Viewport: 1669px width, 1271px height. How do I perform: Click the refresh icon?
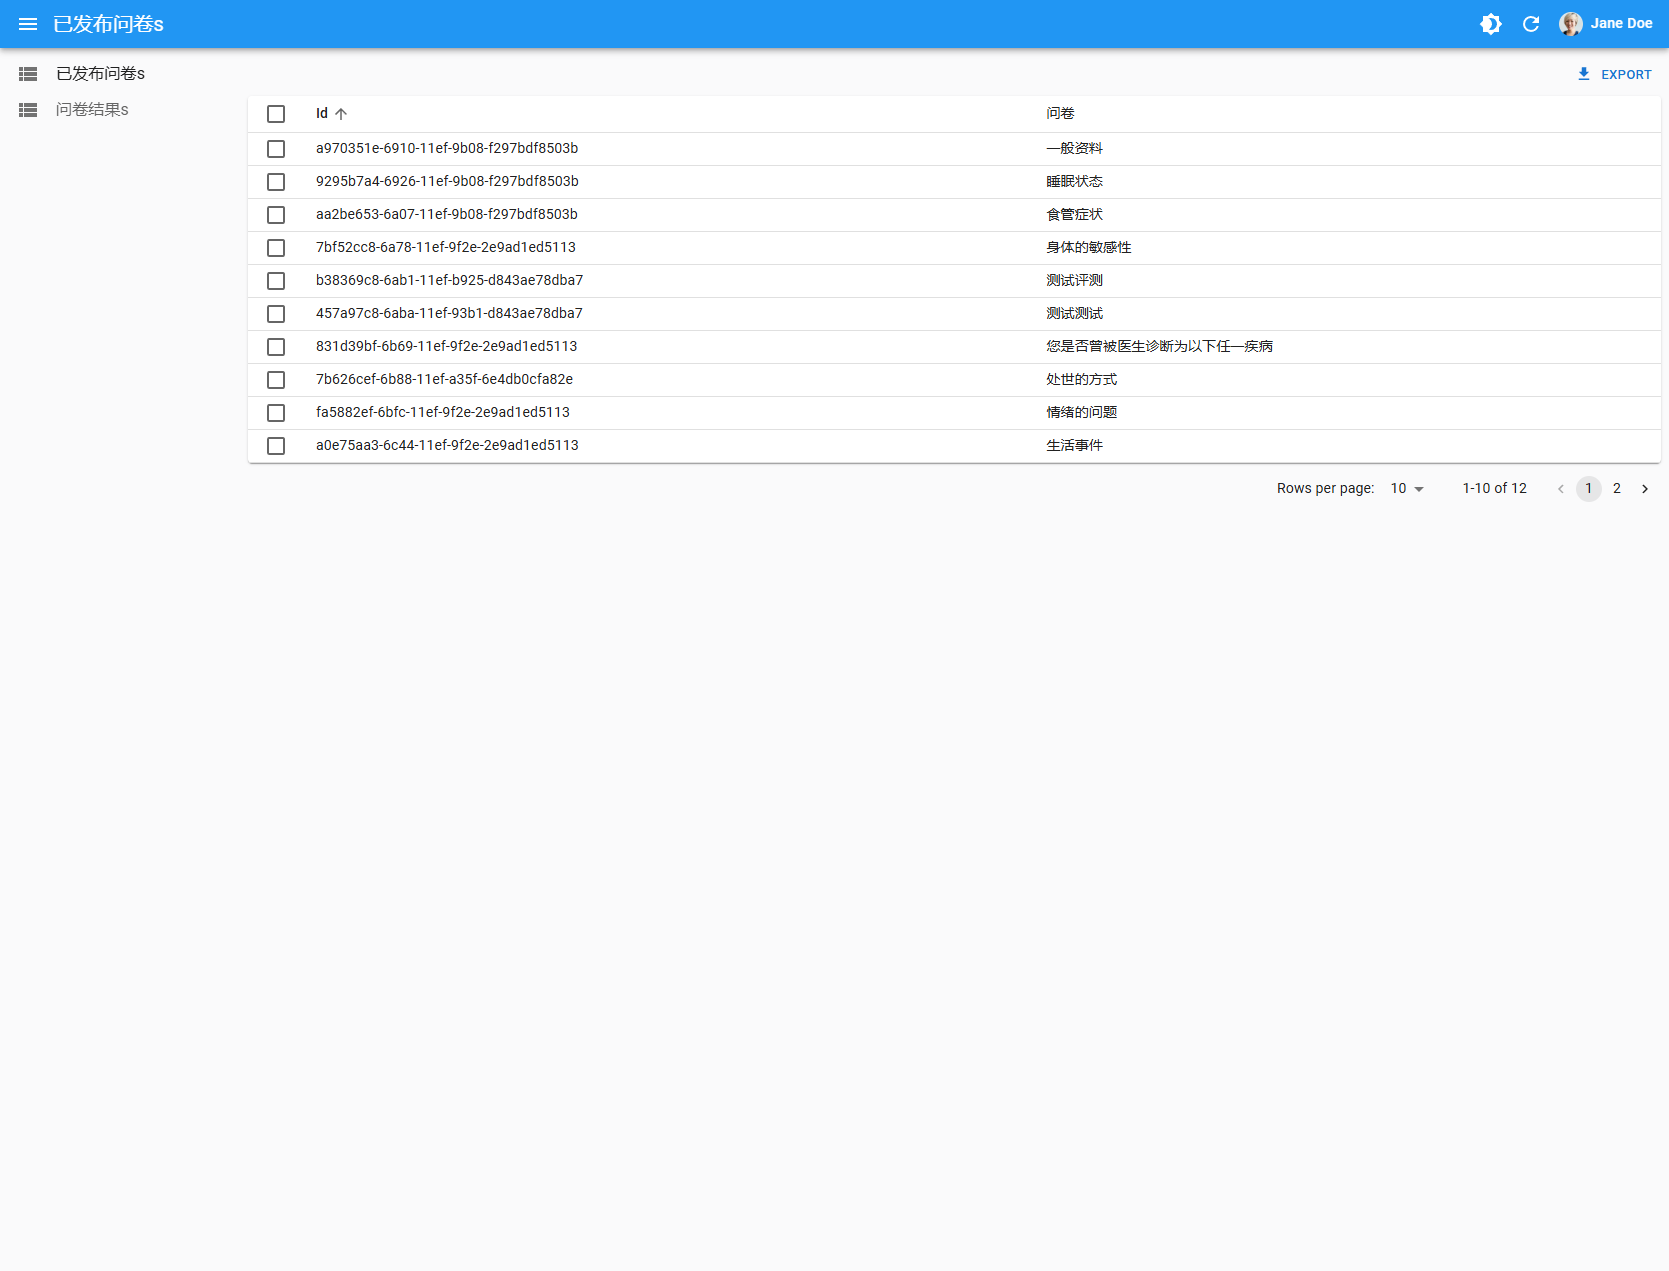point(1530,24)
